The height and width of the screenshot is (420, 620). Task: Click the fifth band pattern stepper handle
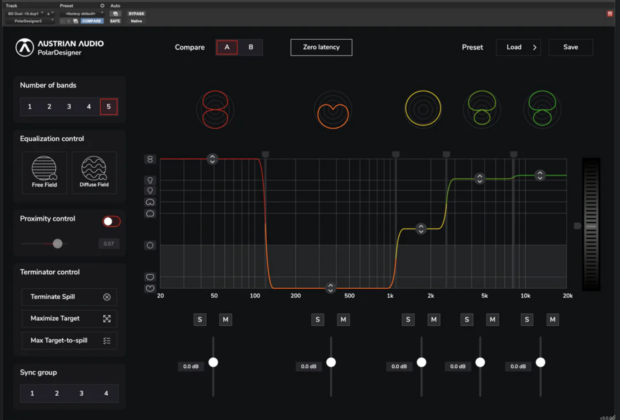click(540, 175)
